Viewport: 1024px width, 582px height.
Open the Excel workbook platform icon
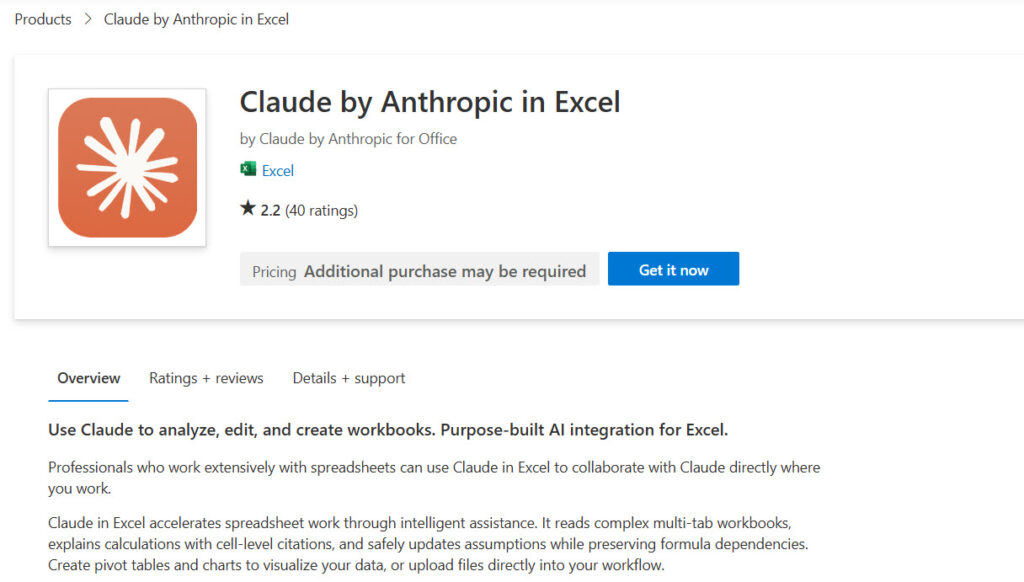tap(248, 170)
